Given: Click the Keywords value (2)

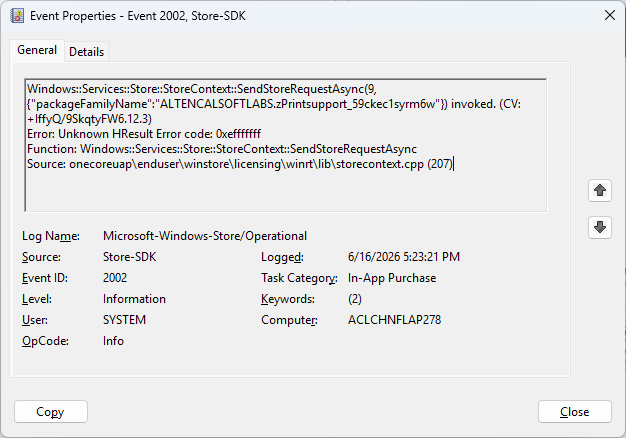Looking at the screenshot, I should (355, 299).
